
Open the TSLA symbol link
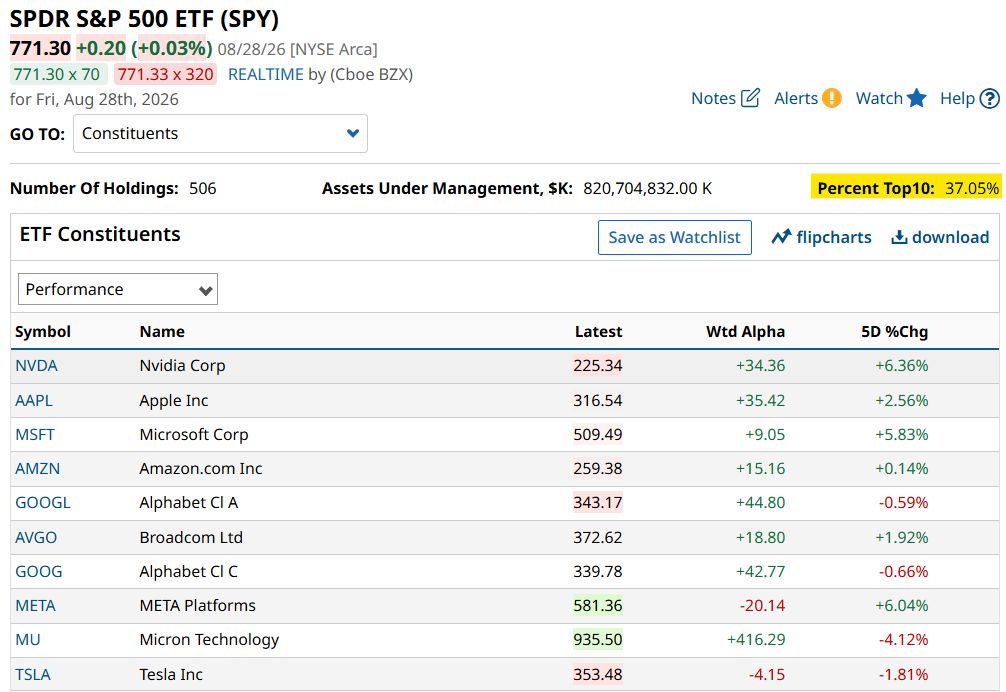coord(33,674)
